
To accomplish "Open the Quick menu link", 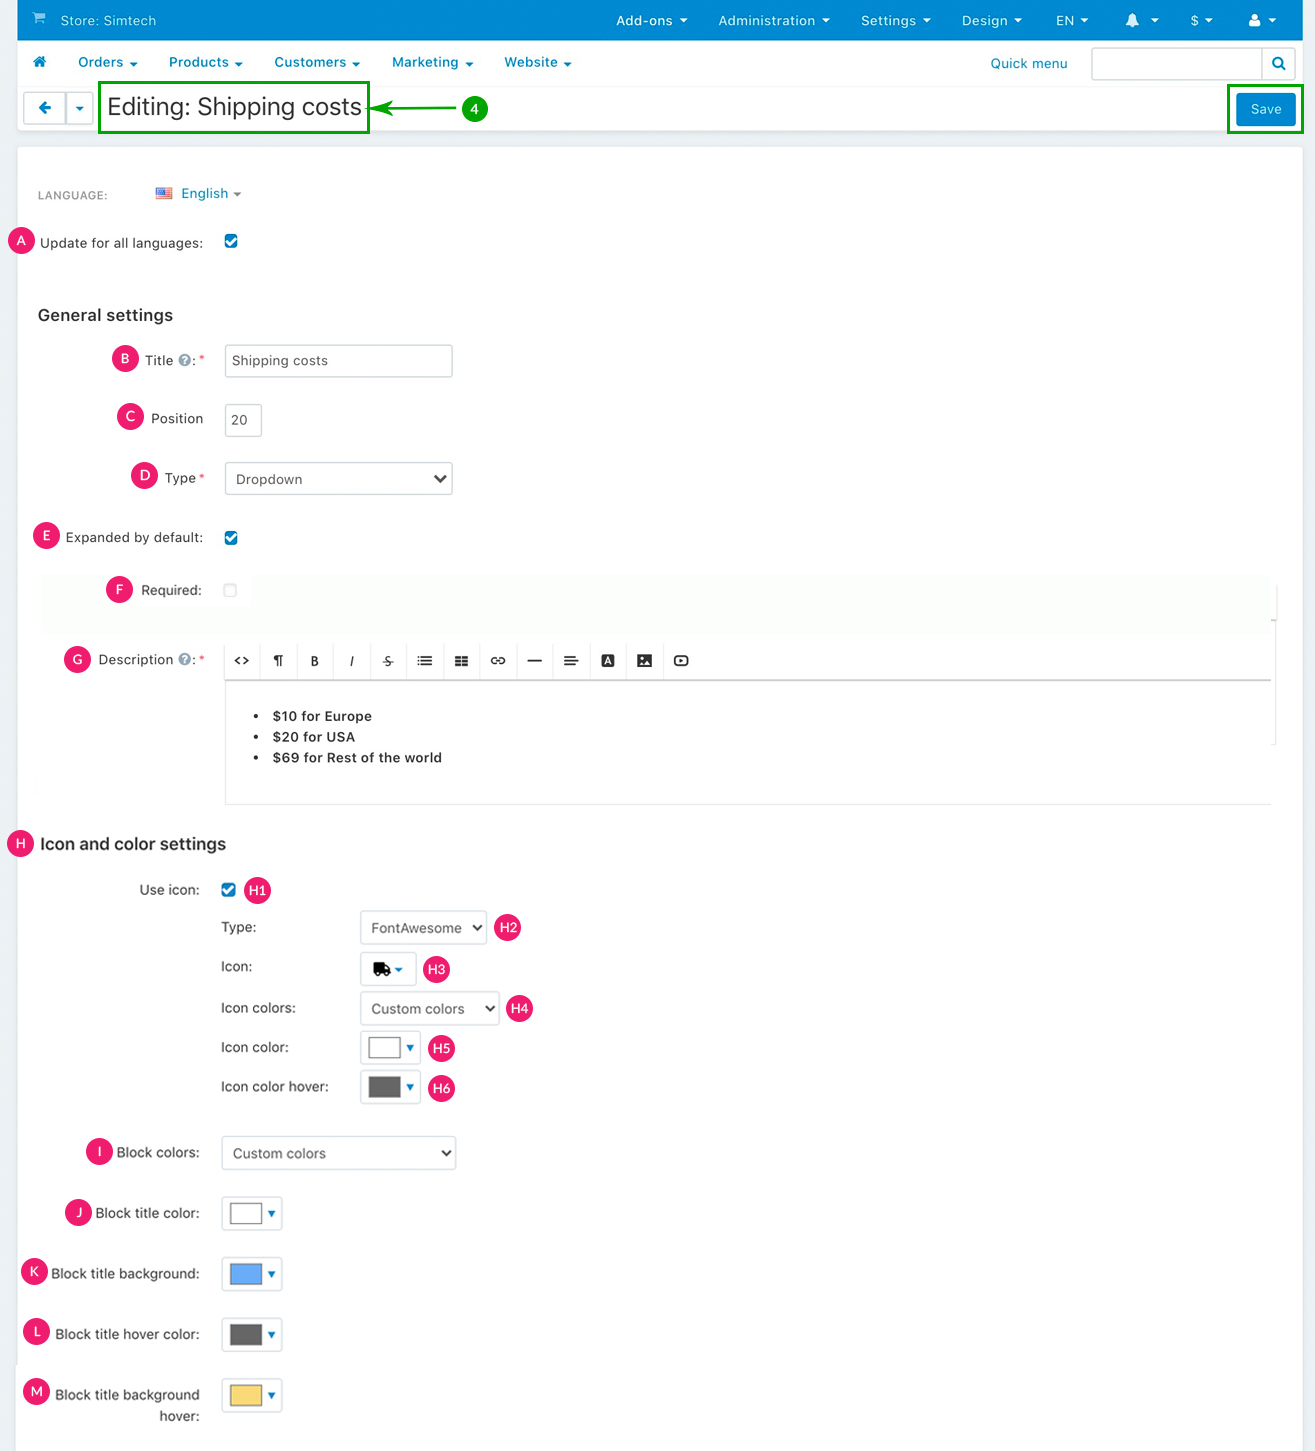I will click(1028, 63).
